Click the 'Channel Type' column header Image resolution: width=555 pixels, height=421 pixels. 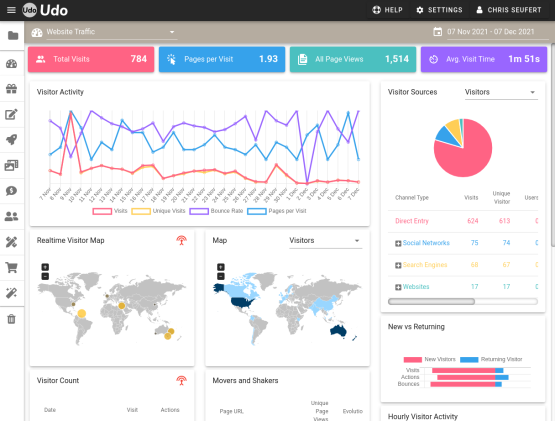[x=412, y=198]
